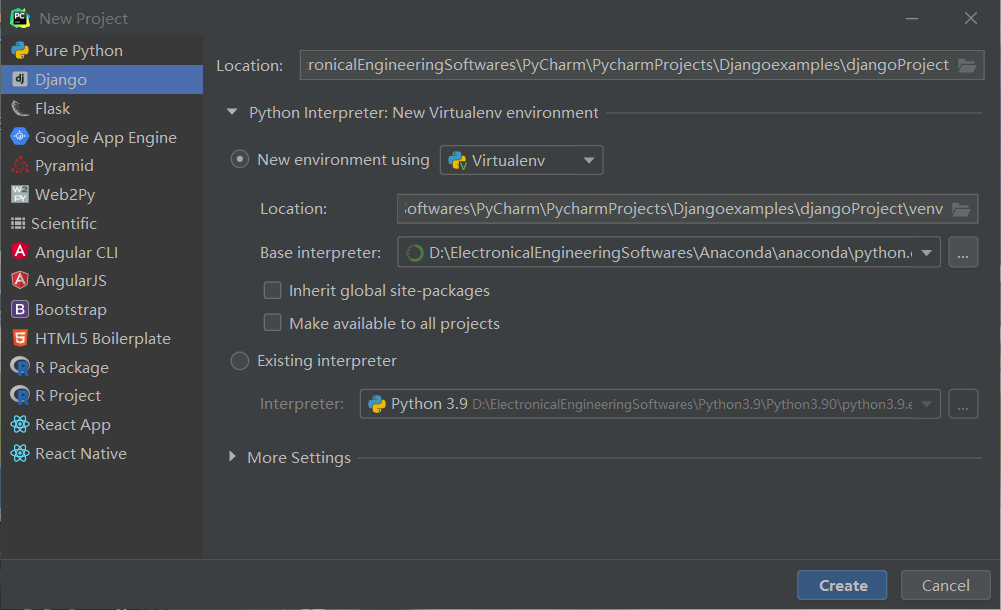Pick Pyramid project type
Image resolution: width=1001 pixels, height=610 pixels.
[102, 166]
